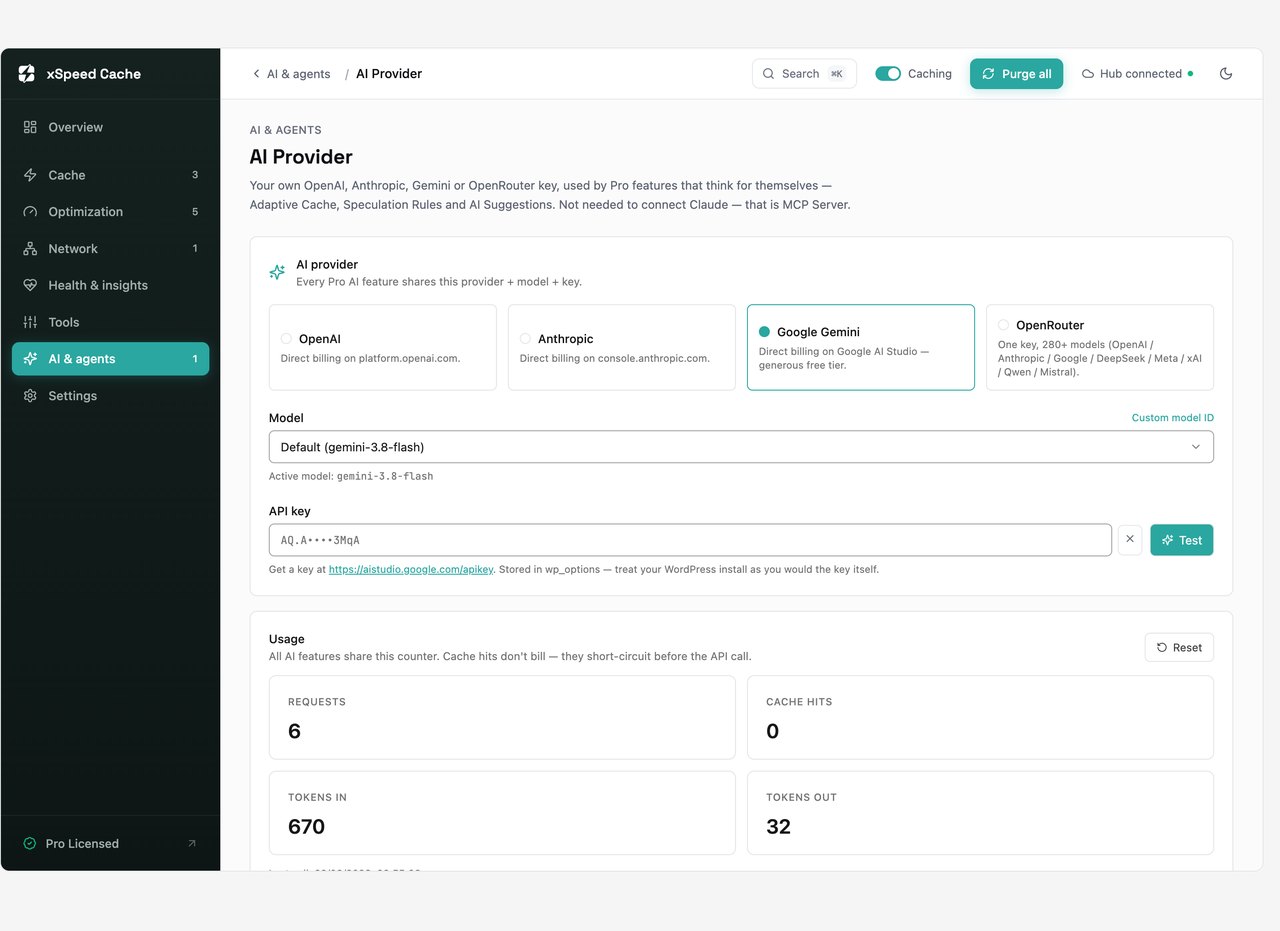Click the xSpeed Cache logo icon

click(27, 74)
